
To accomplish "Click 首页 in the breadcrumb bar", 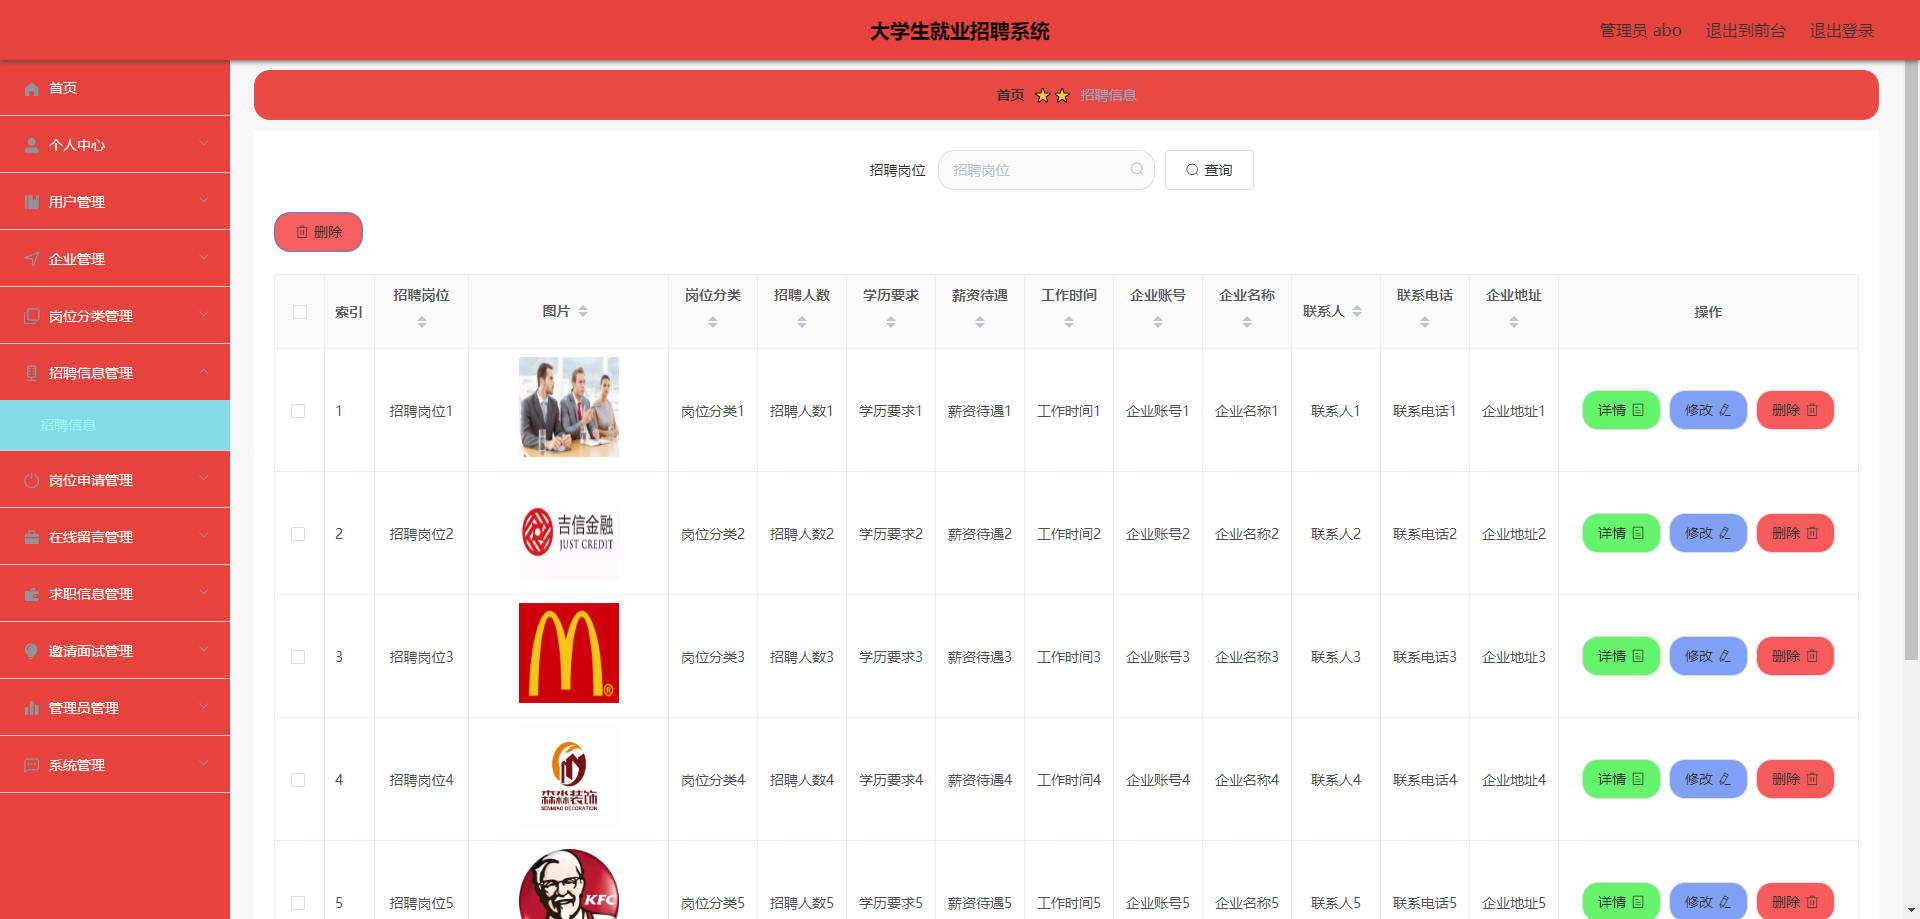I will point(1010,95).
